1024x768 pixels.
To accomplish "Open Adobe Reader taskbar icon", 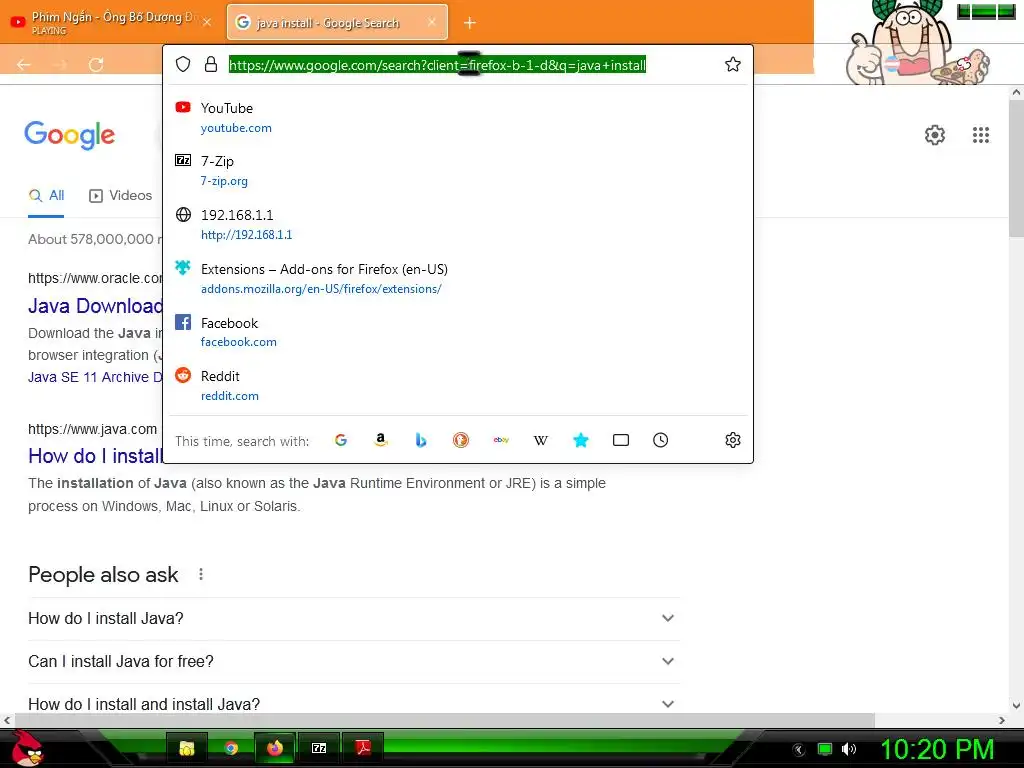I will 362,748.
